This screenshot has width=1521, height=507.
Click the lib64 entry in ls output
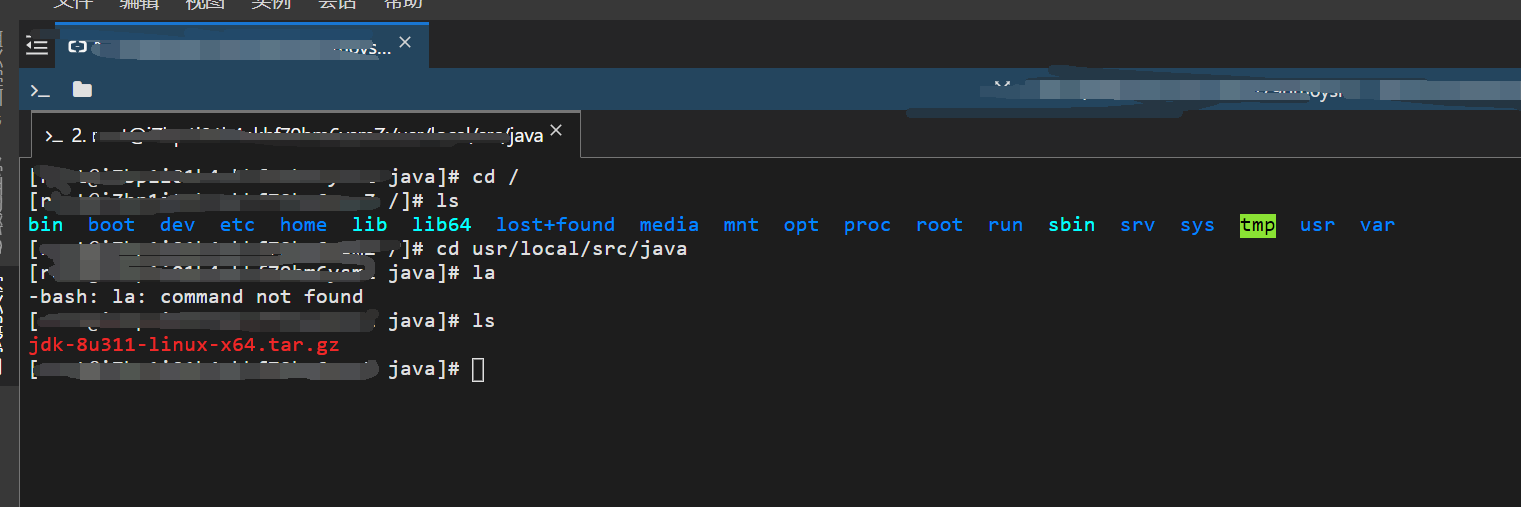click(441, 225)
